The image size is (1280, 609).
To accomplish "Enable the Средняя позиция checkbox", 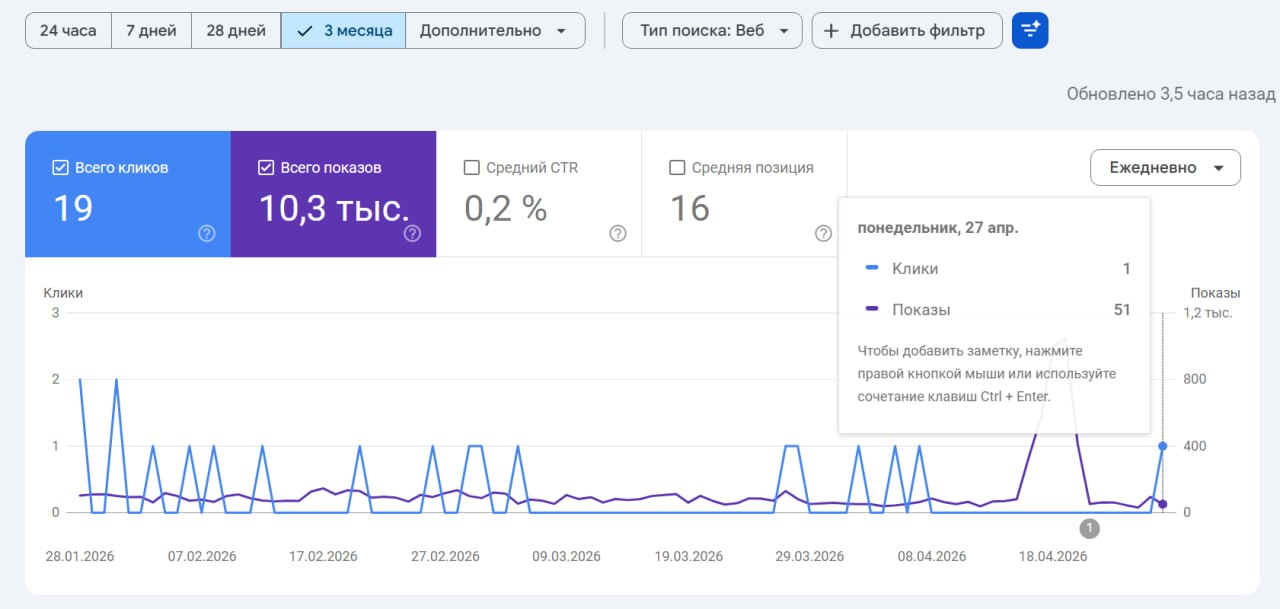I will click(677, 168).
